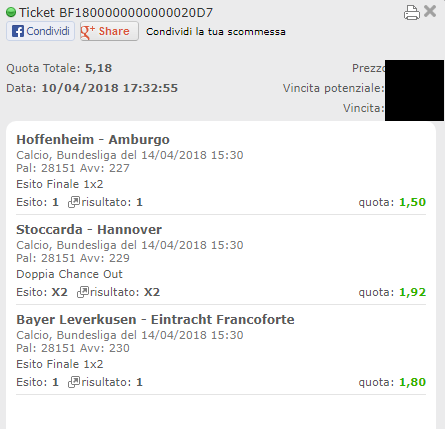Select the Stoccarda - Hannover match title
The width and height of the screenshot is (445, 429).
click(89, 230)
